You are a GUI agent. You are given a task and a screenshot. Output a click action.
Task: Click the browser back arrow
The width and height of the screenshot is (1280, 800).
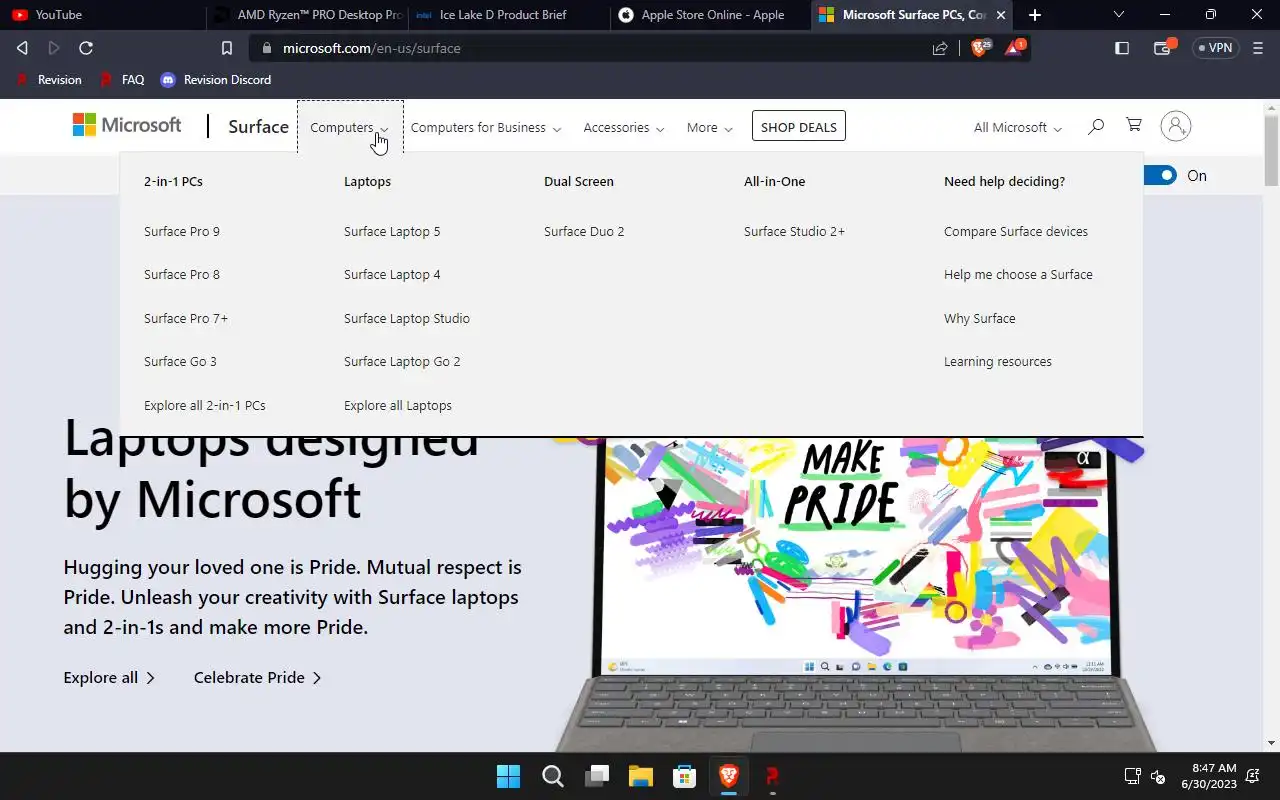click(x=22, y=48)
